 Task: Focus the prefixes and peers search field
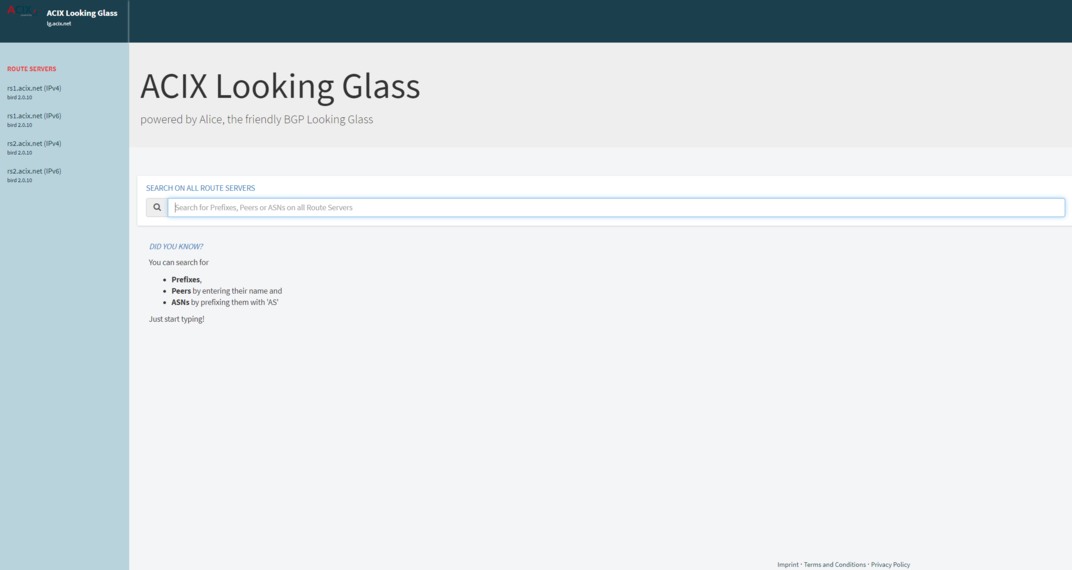616,207
